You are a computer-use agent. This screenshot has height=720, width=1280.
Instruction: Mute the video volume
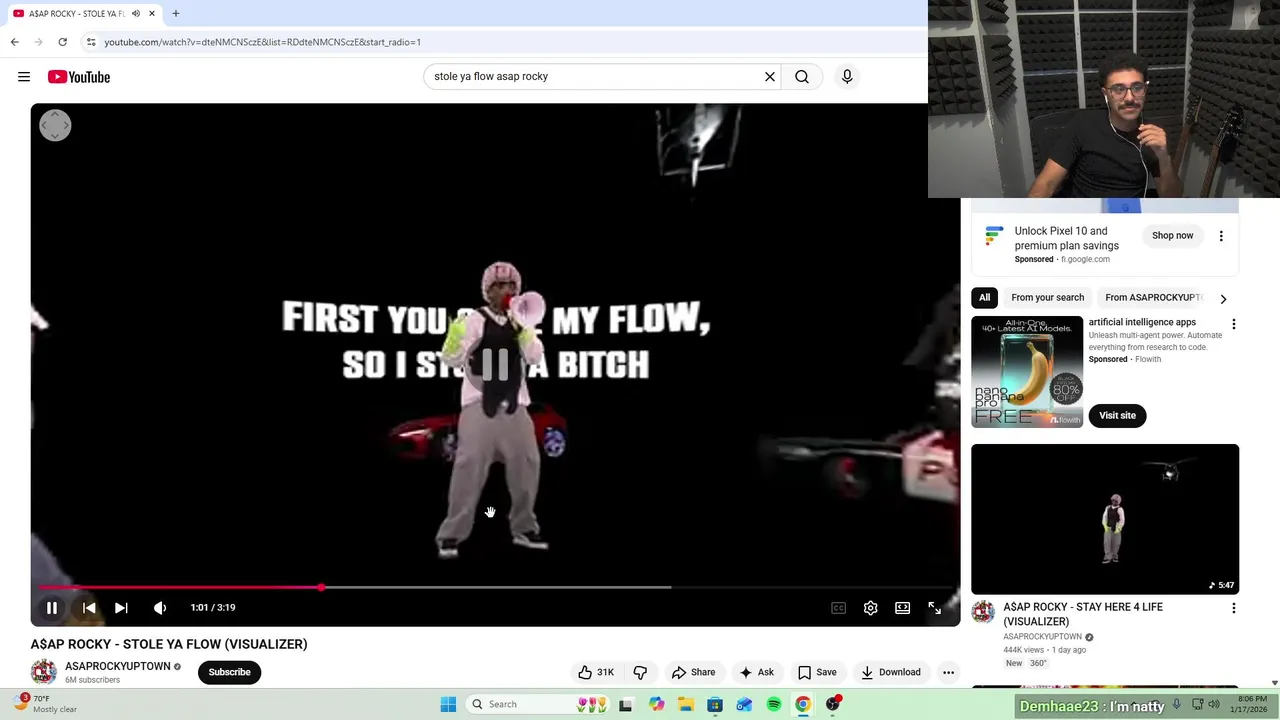160,608
